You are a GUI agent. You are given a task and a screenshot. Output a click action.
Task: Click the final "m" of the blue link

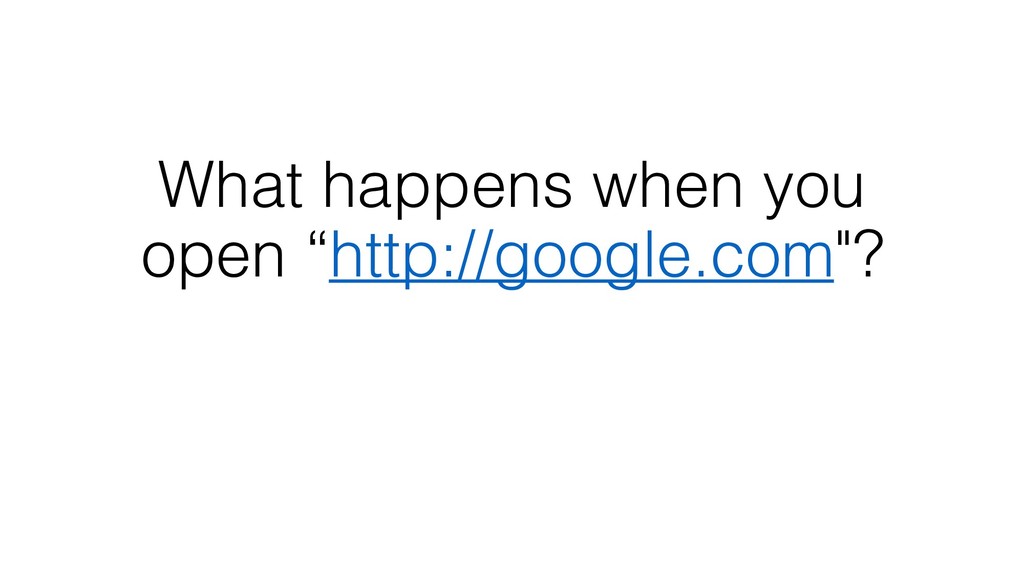(808, 260)
